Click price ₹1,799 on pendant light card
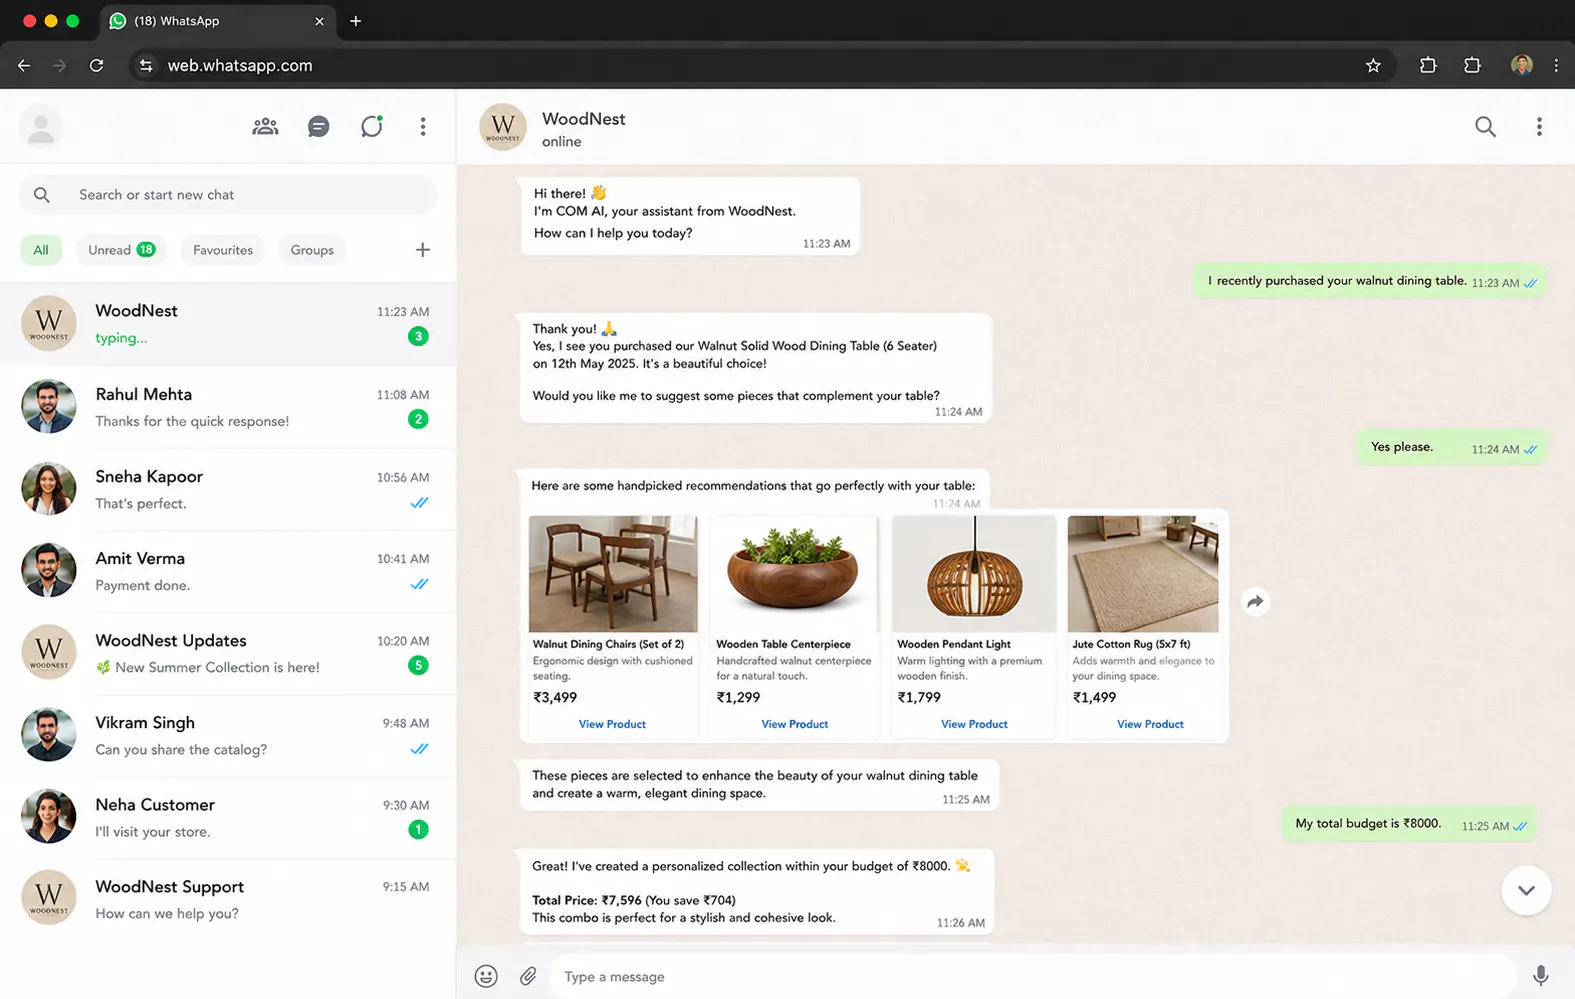Viewport: 1575px width, 999px height. pyautogui.click(x=919, y=697)
